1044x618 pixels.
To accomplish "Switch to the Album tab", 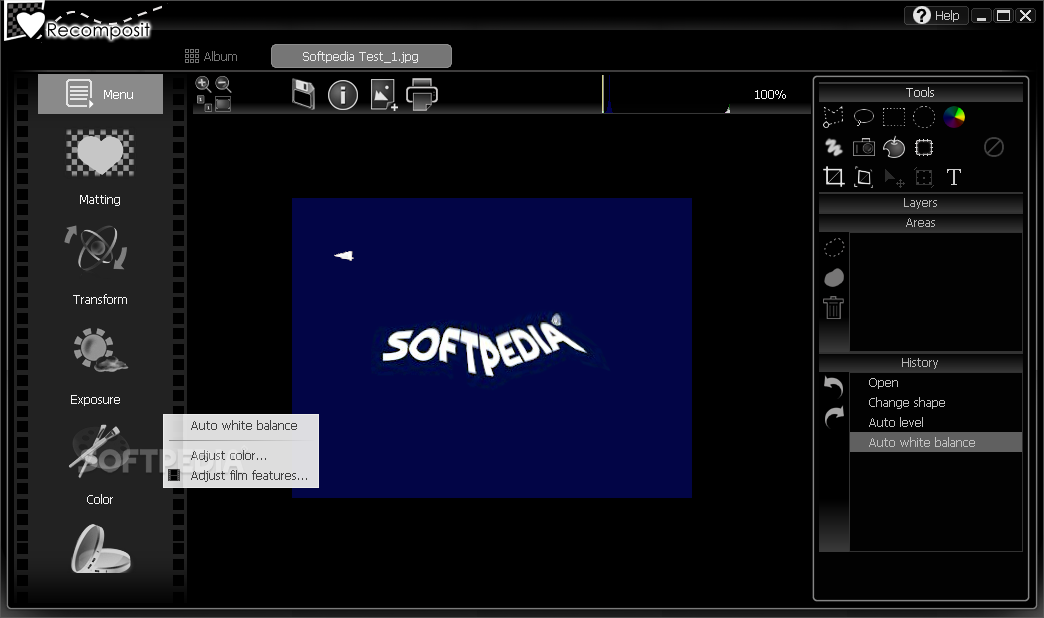I will 211,57.
